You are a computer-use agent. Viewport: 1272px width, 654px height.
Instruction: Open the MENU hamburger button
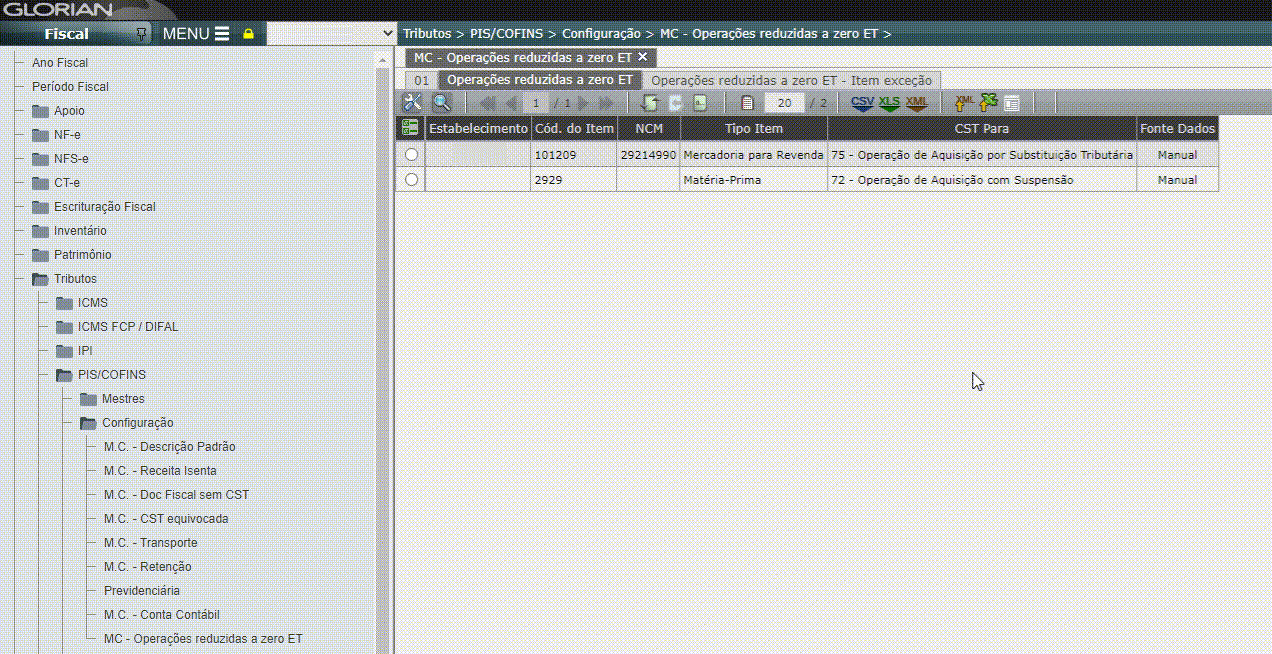coord(196,34)
